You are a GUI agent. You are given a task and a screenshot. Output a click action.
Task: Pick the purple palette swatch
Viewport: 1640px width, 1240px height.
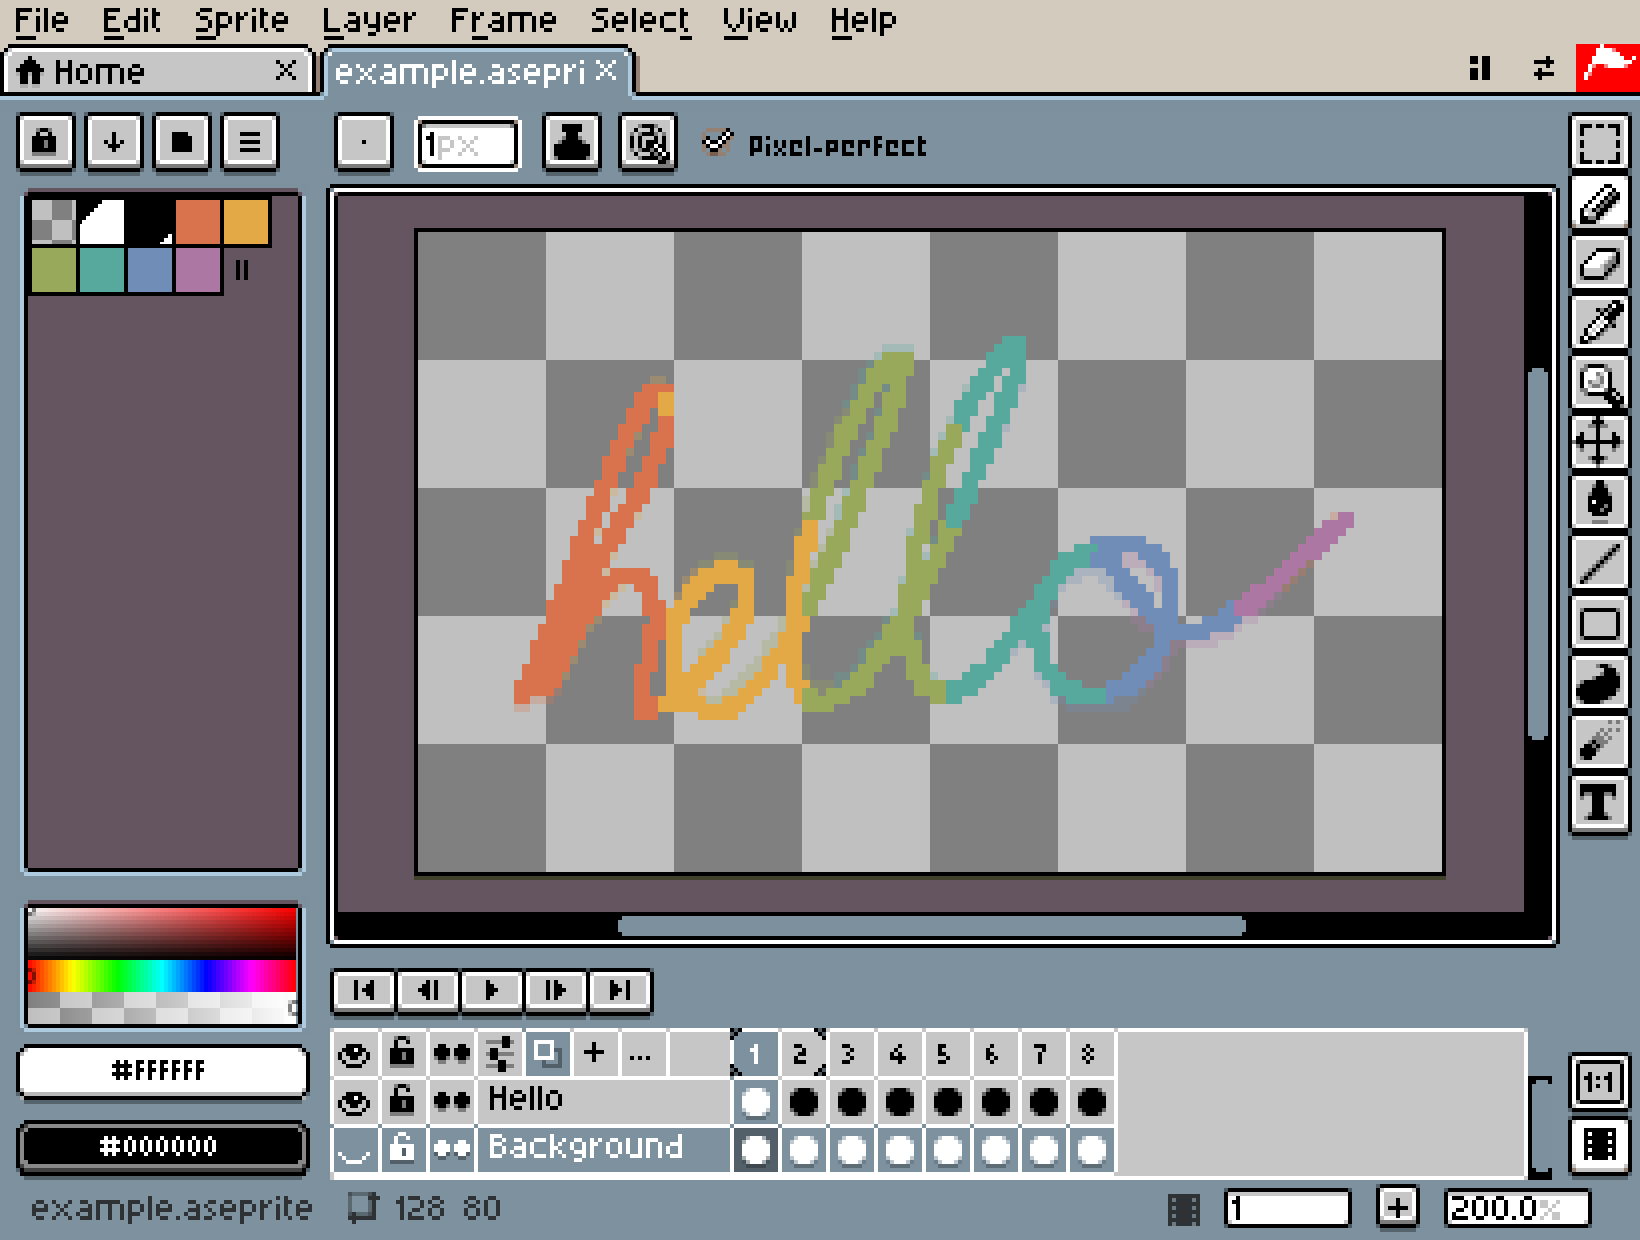point(198,270)
